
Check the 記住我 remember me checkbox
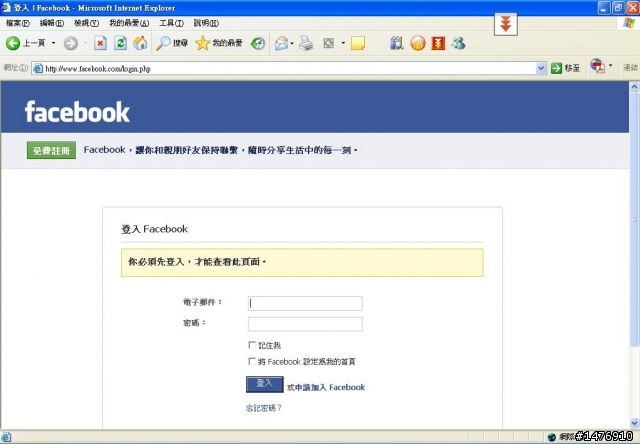tap(252, 345)
